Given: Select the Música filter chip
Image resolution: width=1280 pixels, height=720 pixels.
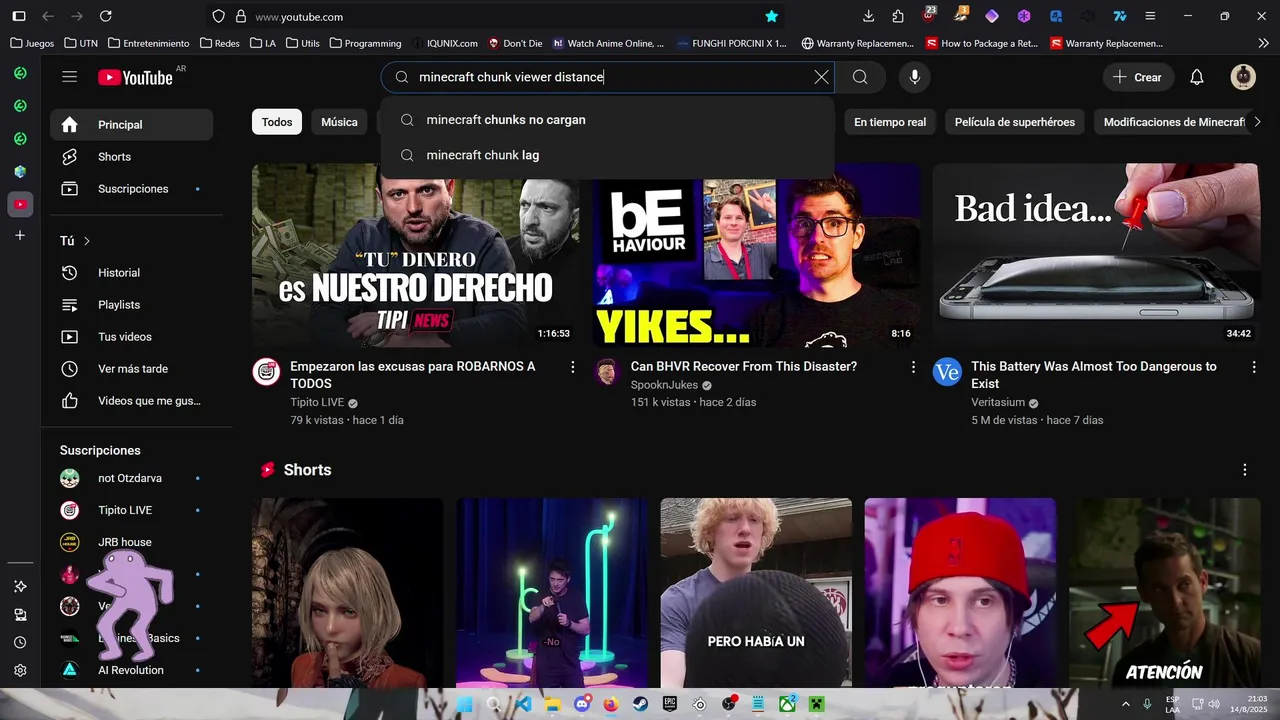Looking at the screenshot, I should pos(339,122).
